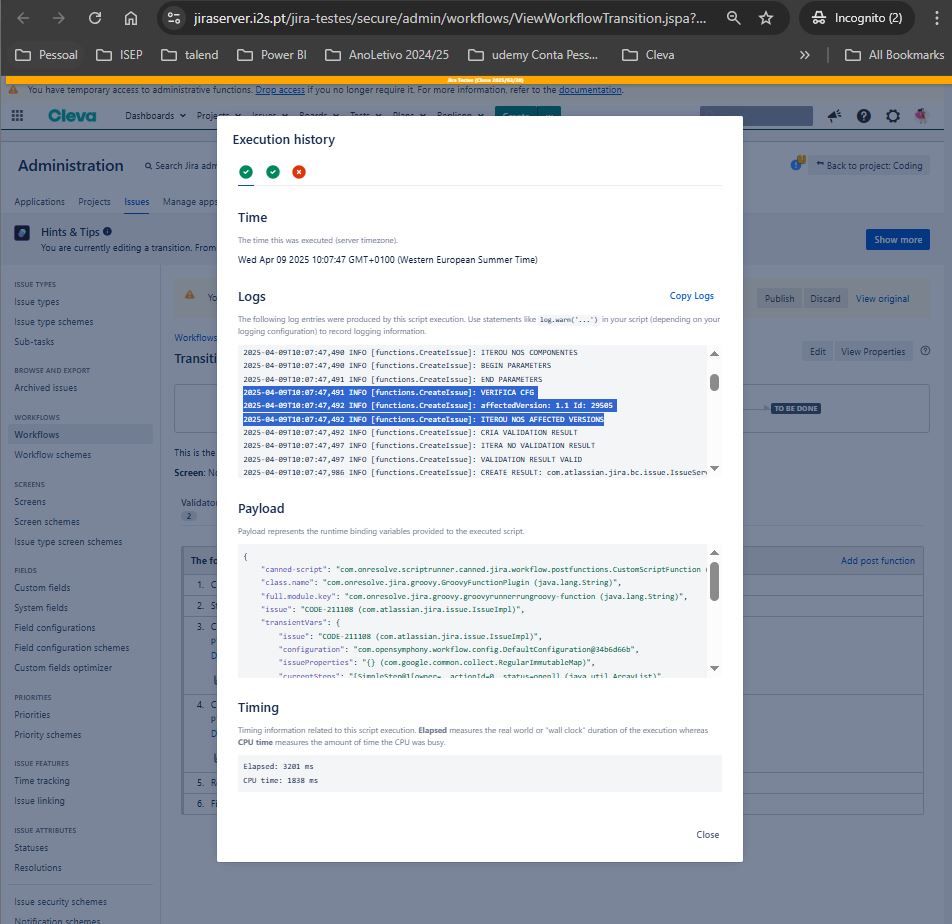952x924 pixels.
Task: Select the first successful execution tab
Action: point(246,172)
